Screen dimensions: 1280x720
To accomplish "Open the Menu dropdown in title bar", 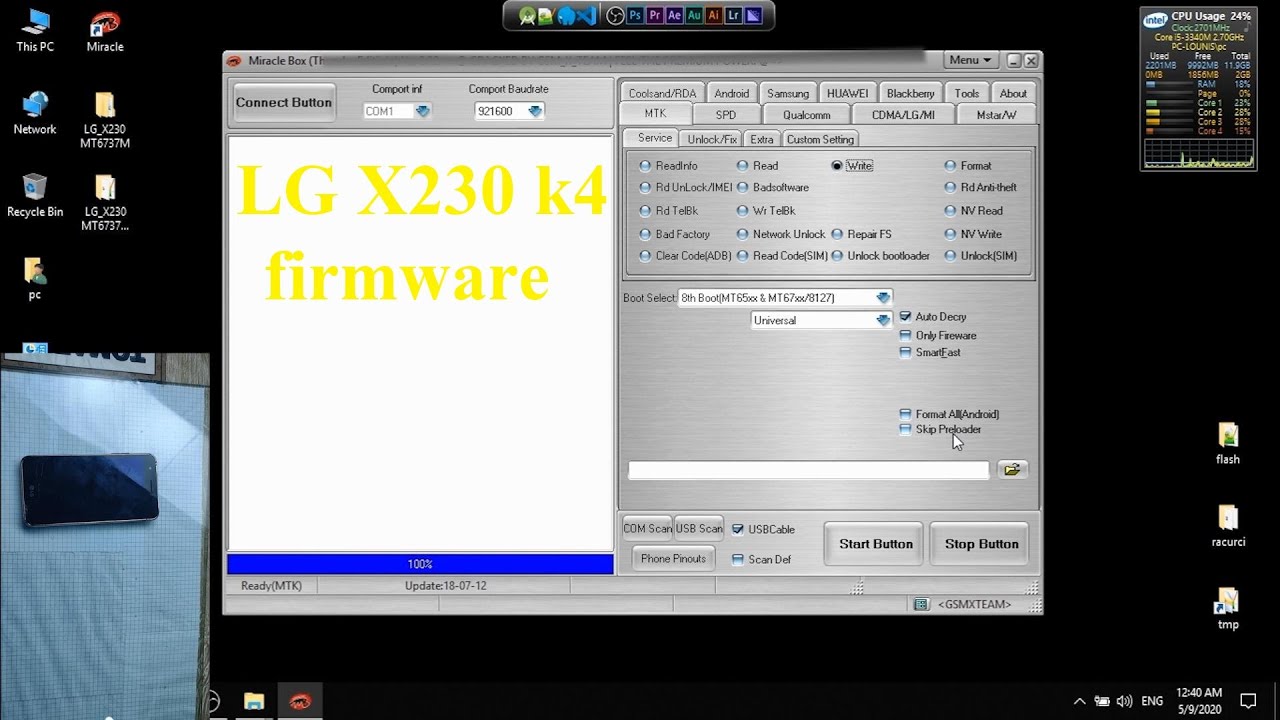I will (x=971, y=60).
